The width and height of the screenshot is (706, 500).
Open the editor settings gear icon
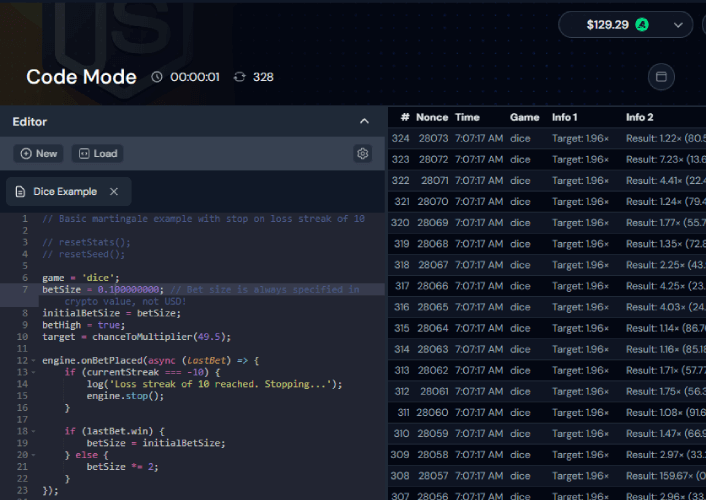pyautogui.click(x=362, y=154)
